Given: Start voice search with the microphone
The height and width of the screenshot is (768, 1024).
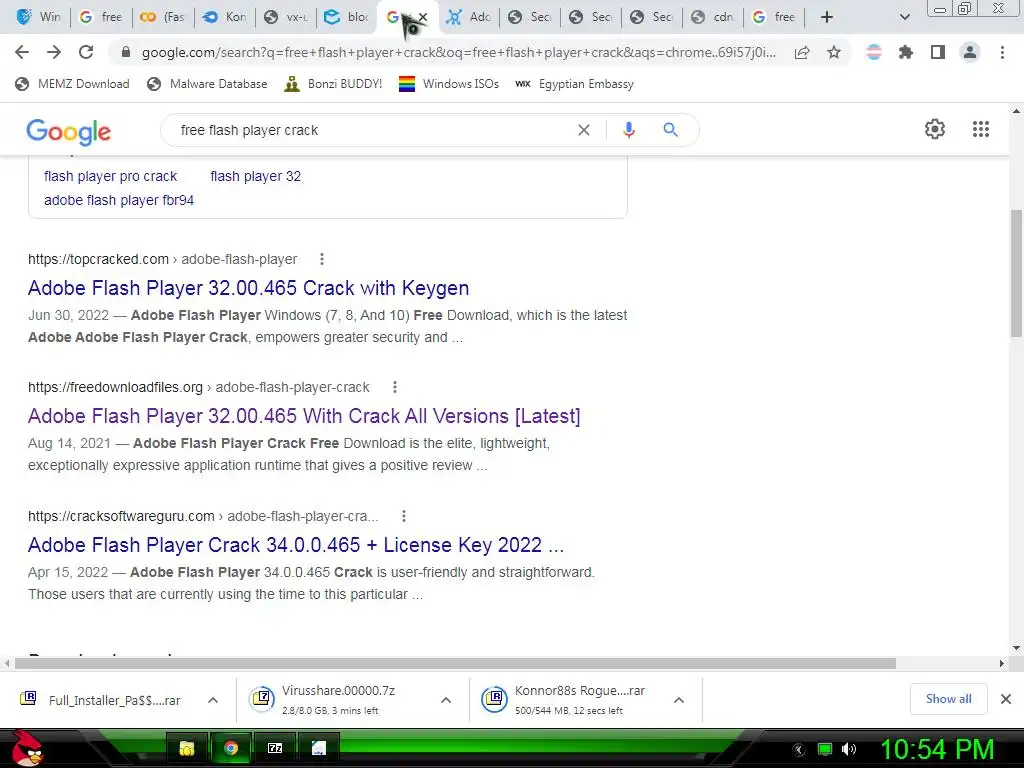Looking at the screenshot, I should point(629,130).
